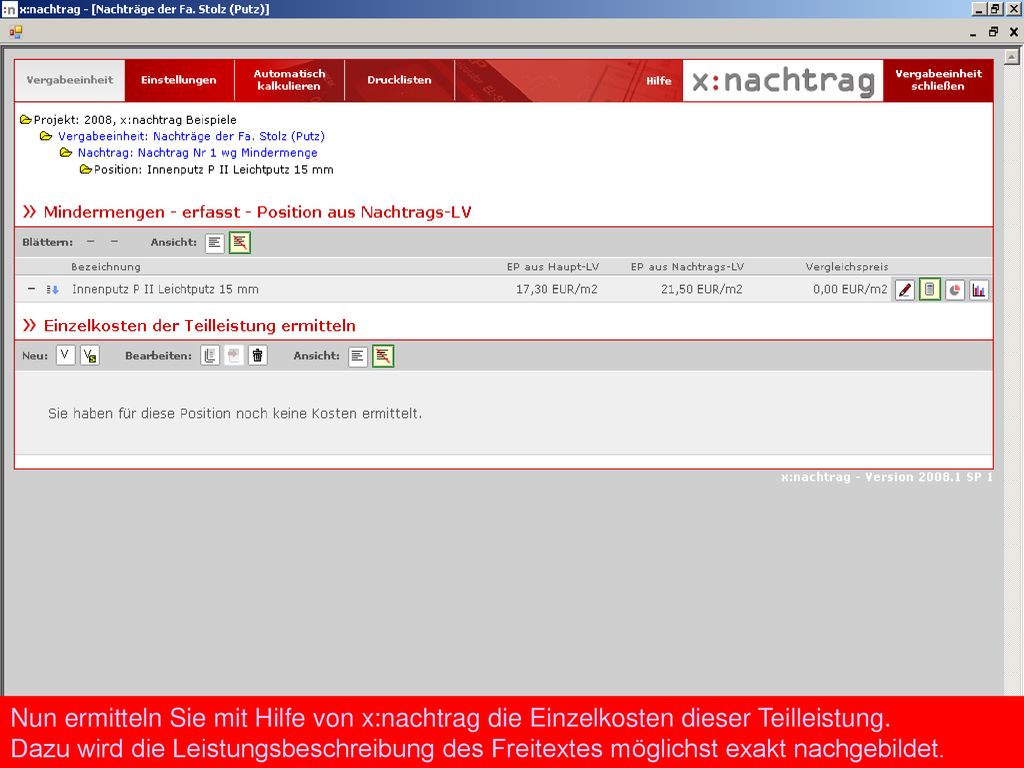Click the folder icon beside Position entry
Image resolution: width=1024 pixels, height=768 pixels.
click(x=86, y=170)
